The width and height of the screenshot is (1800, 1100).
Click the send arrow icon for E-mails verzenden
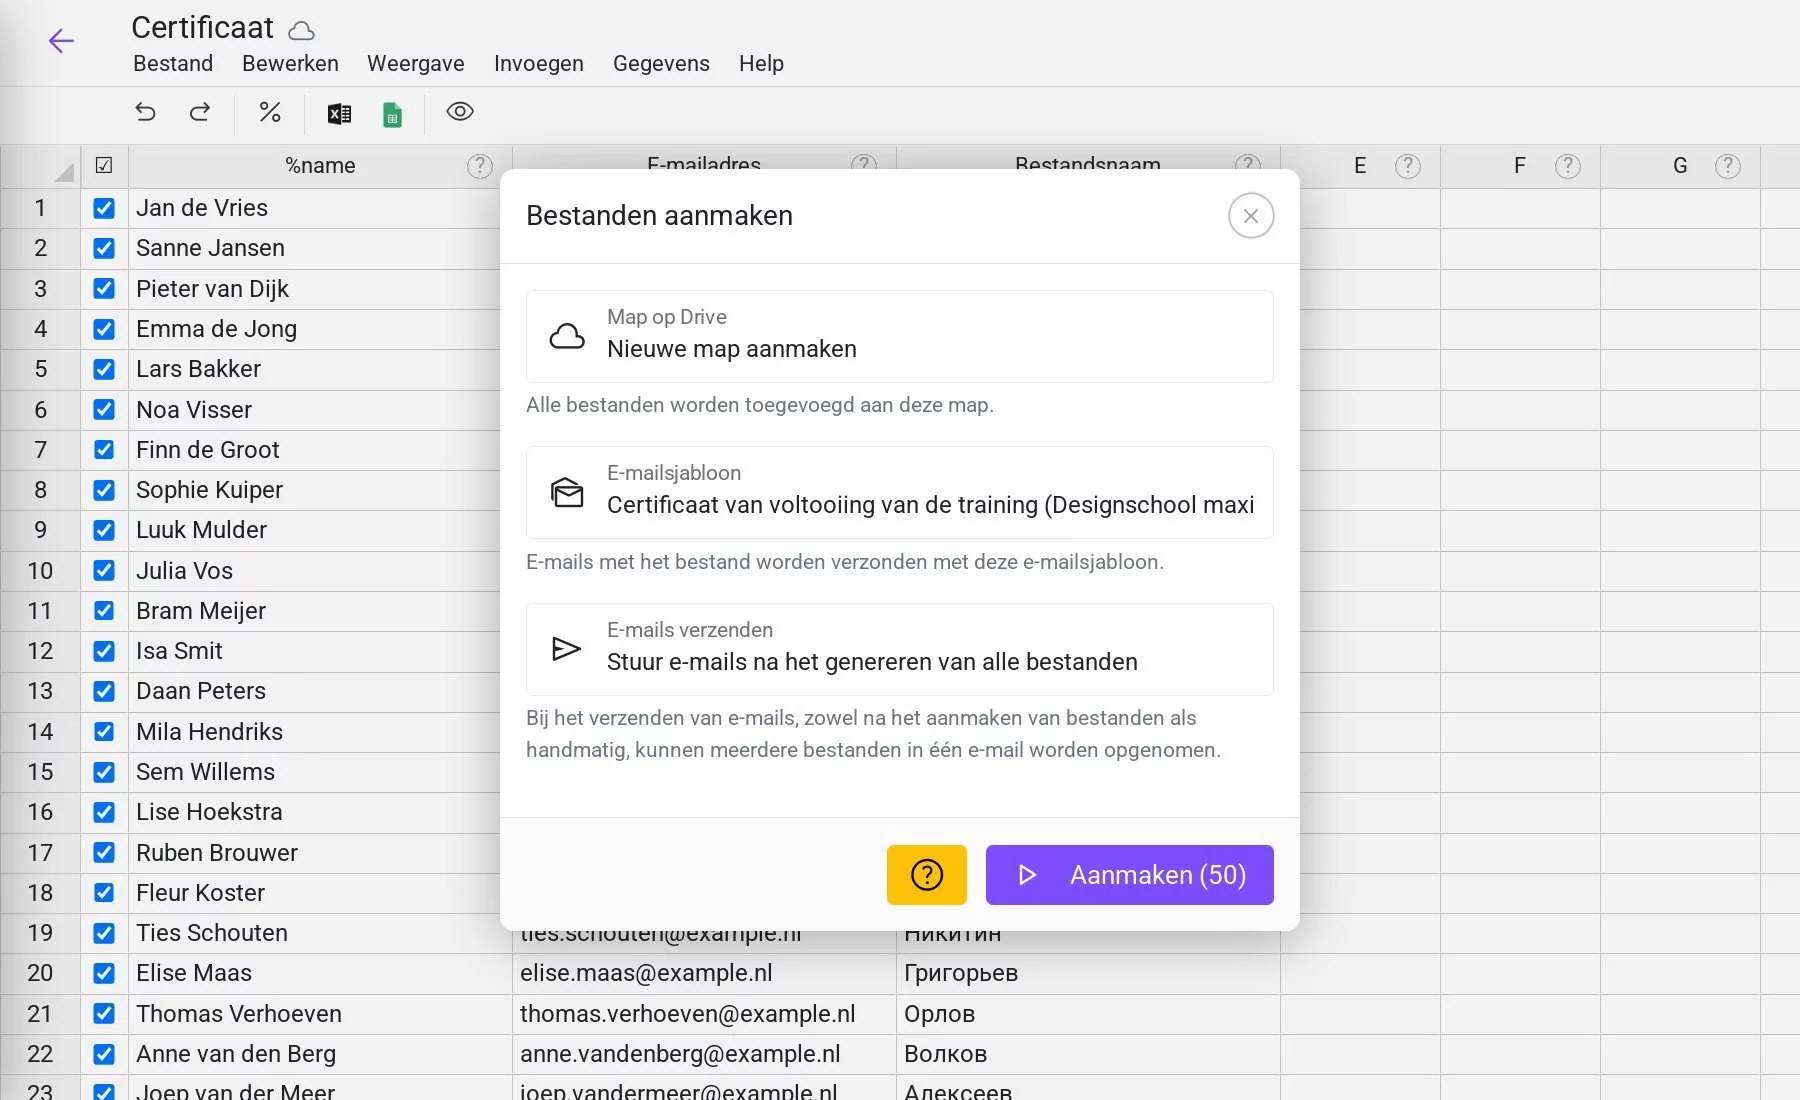[566, 649]
